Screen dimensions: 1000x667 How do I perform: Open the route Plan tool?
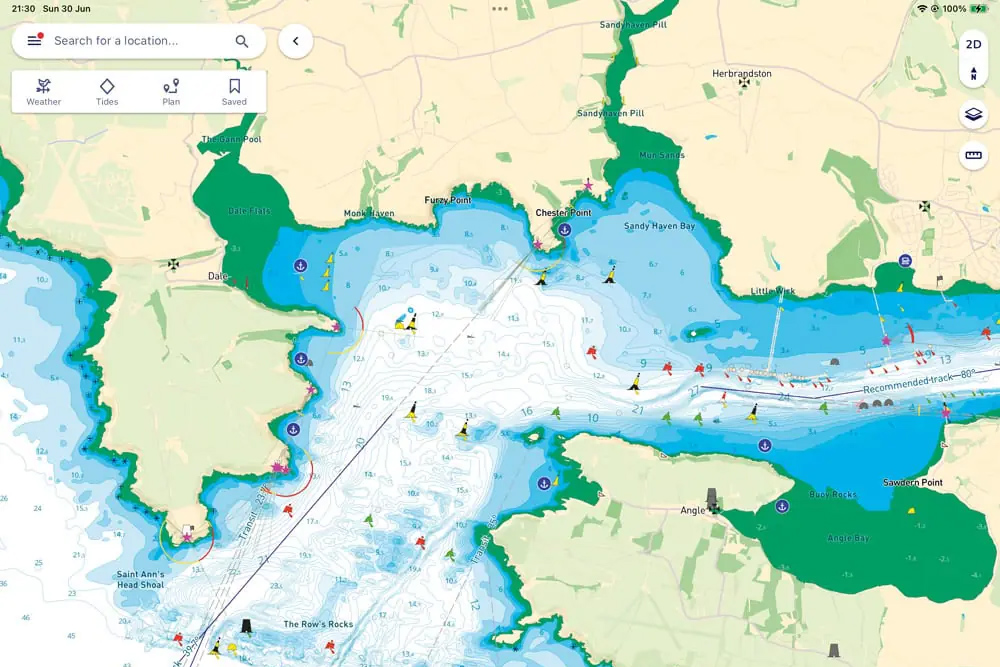coord(170,91)
